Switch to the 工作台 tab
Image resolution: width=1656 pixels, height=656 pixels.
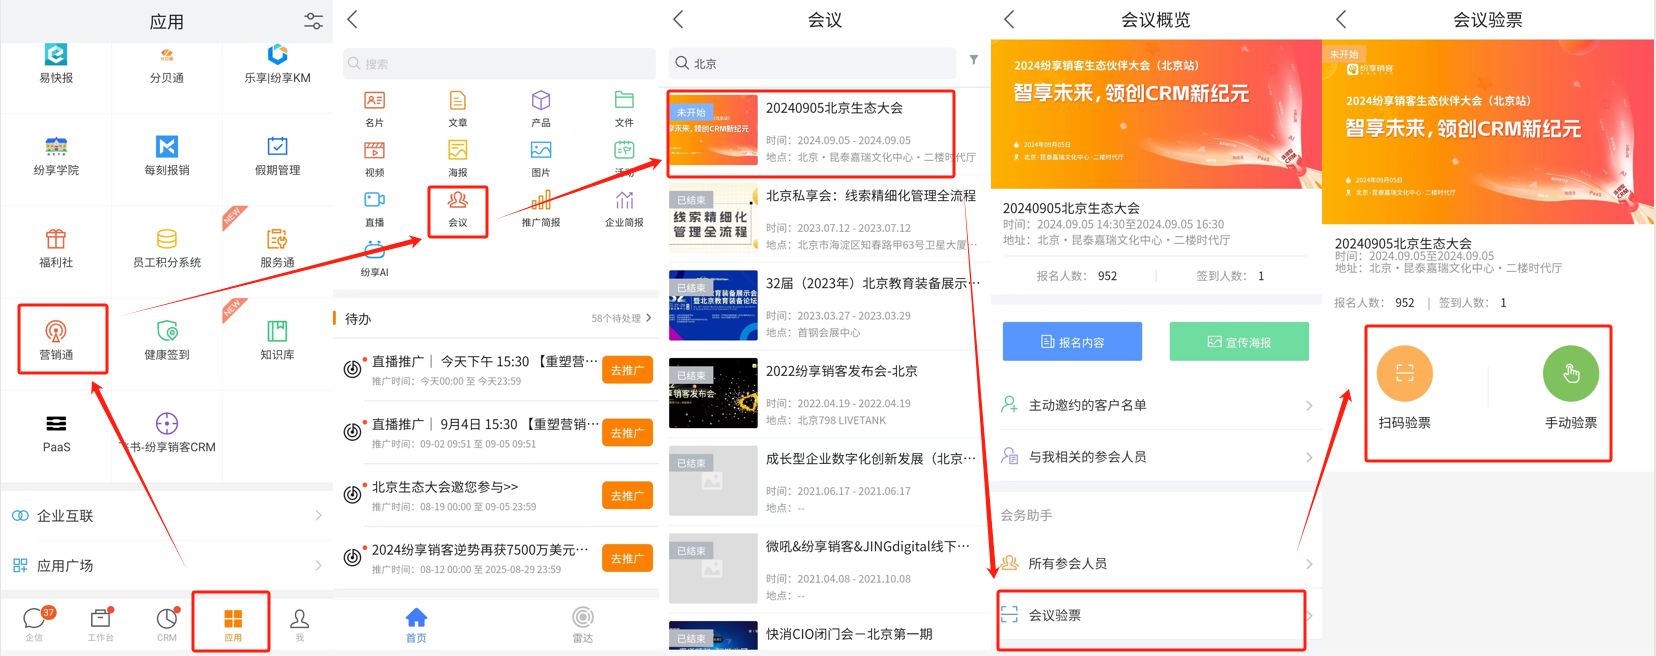pos(101,623)
